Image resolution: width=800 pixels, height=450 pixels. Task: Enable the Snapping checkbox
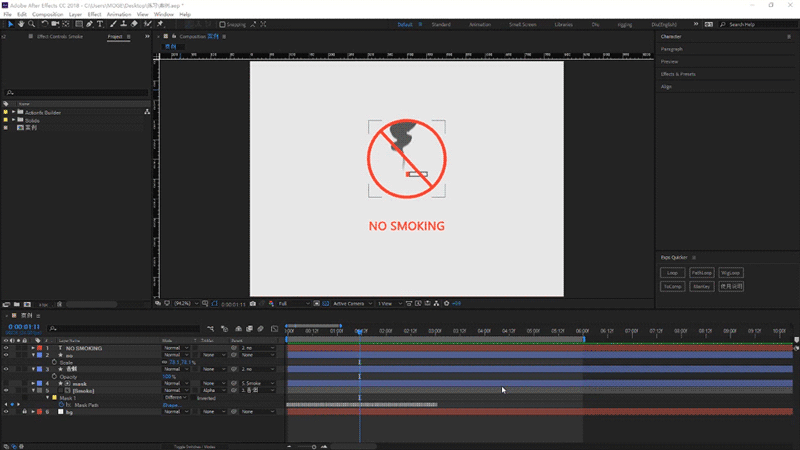click(x=222, y=24)
